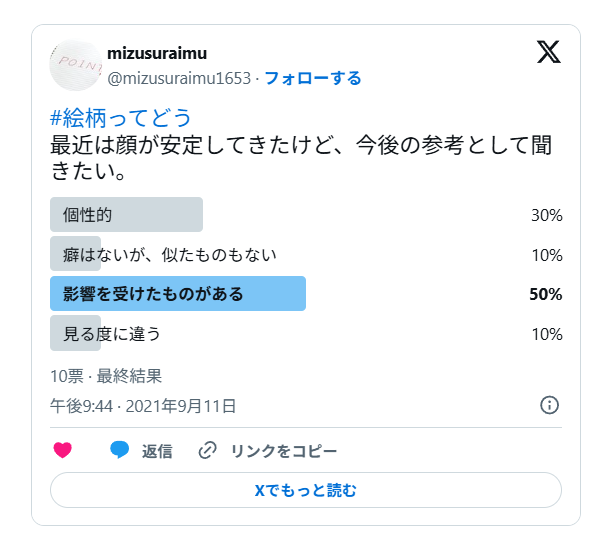Click the Xでもっと読む button
The image size is (607, 548).
[x=305, y=490]
